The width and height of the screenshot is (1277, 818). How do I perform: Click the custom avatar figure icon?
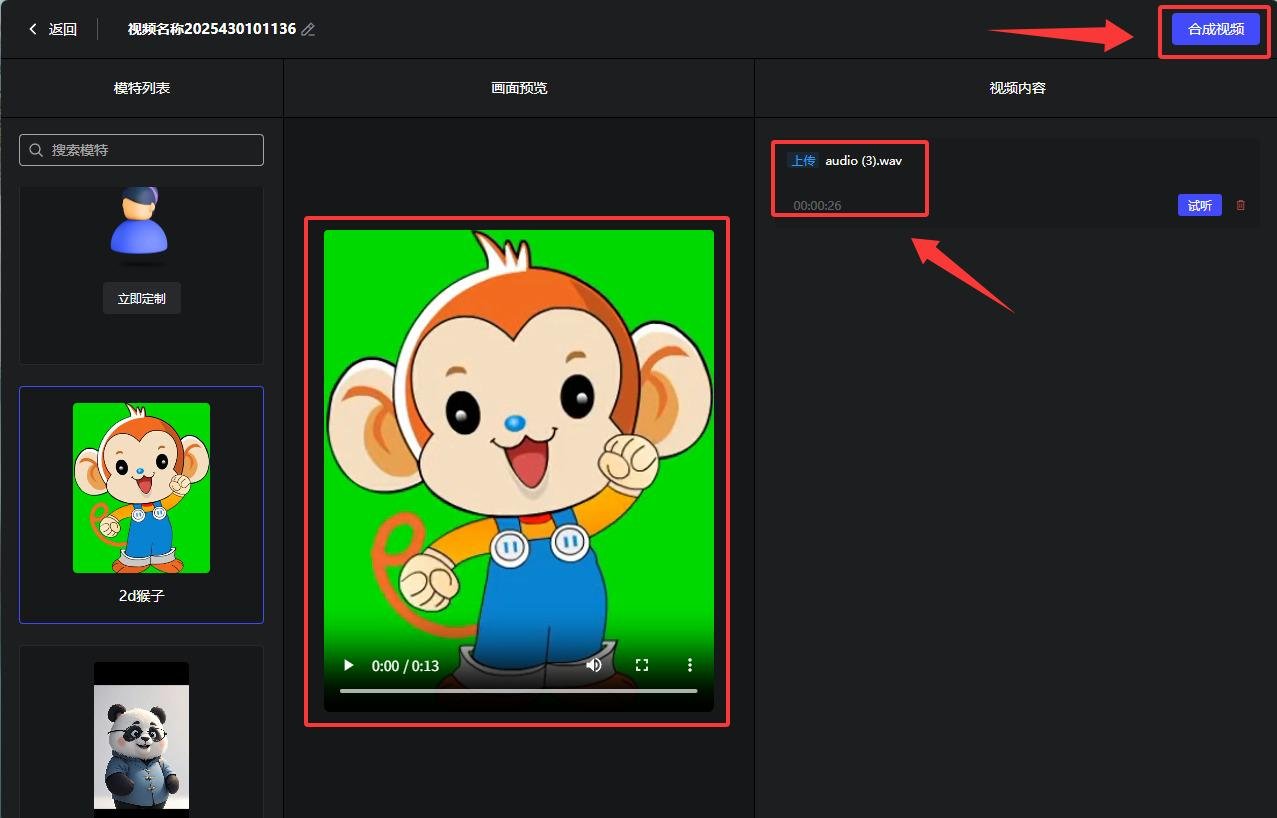click(139, 222)
